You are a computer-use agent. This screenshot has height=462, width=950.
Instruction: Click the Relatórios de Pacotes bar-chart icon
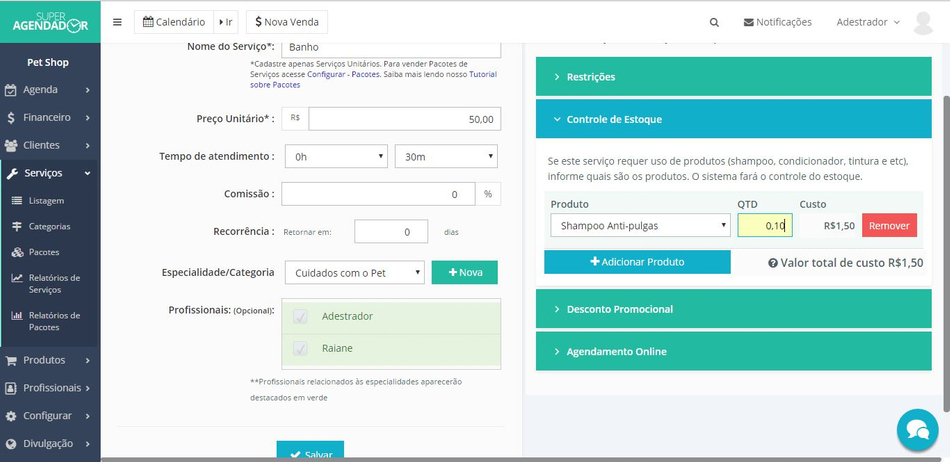[x=17, y=315]
